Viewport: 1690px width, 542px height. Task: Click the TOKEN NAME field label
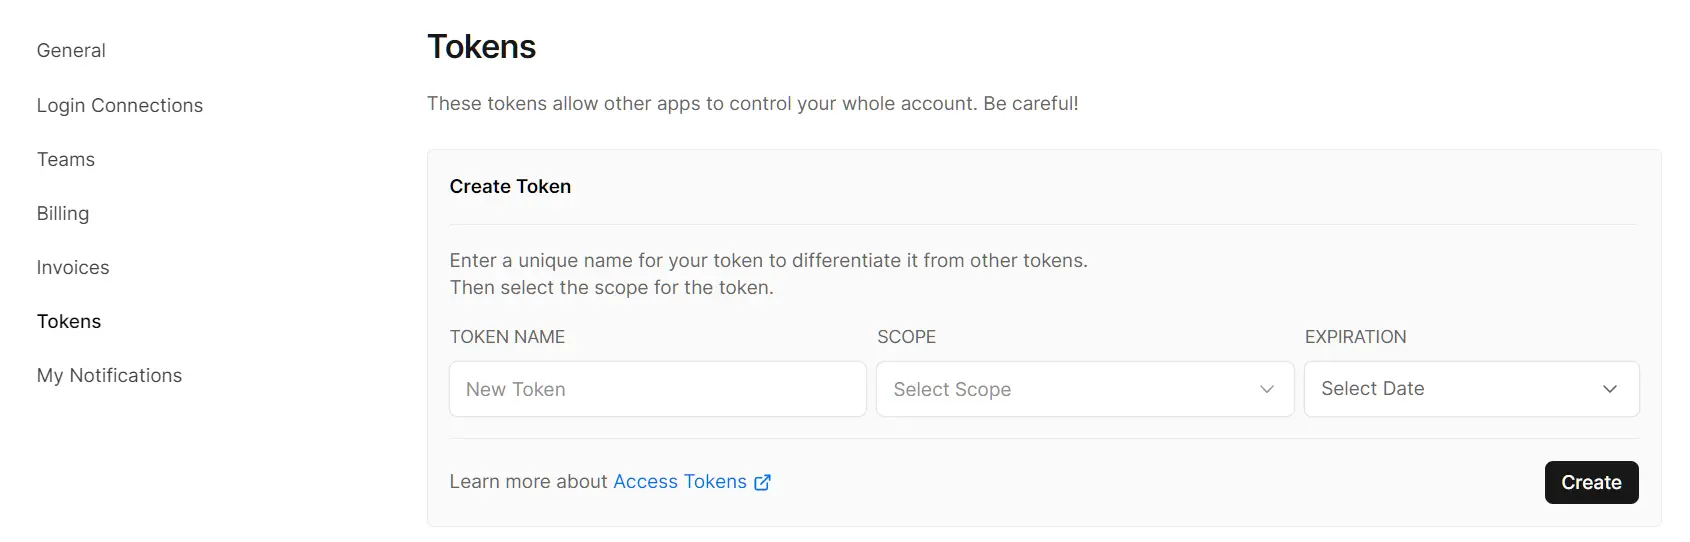(508, 337)
